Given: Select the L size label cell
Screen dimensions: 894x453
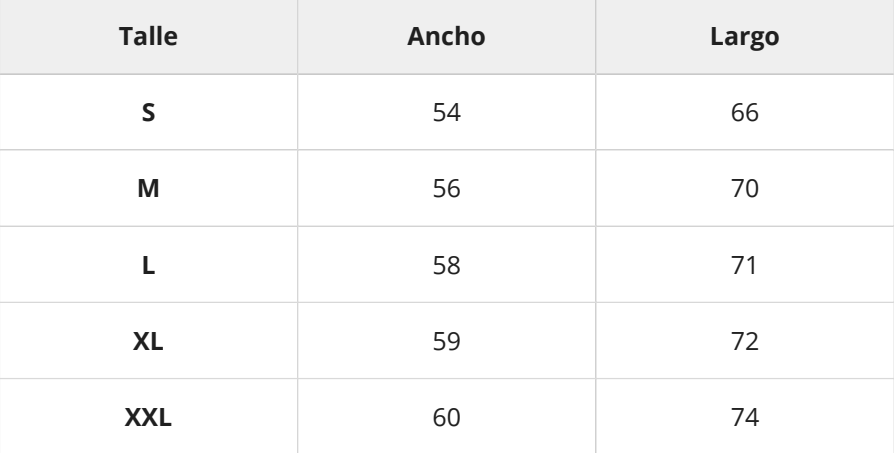Looking at the screenshot, I should point(148,264).
